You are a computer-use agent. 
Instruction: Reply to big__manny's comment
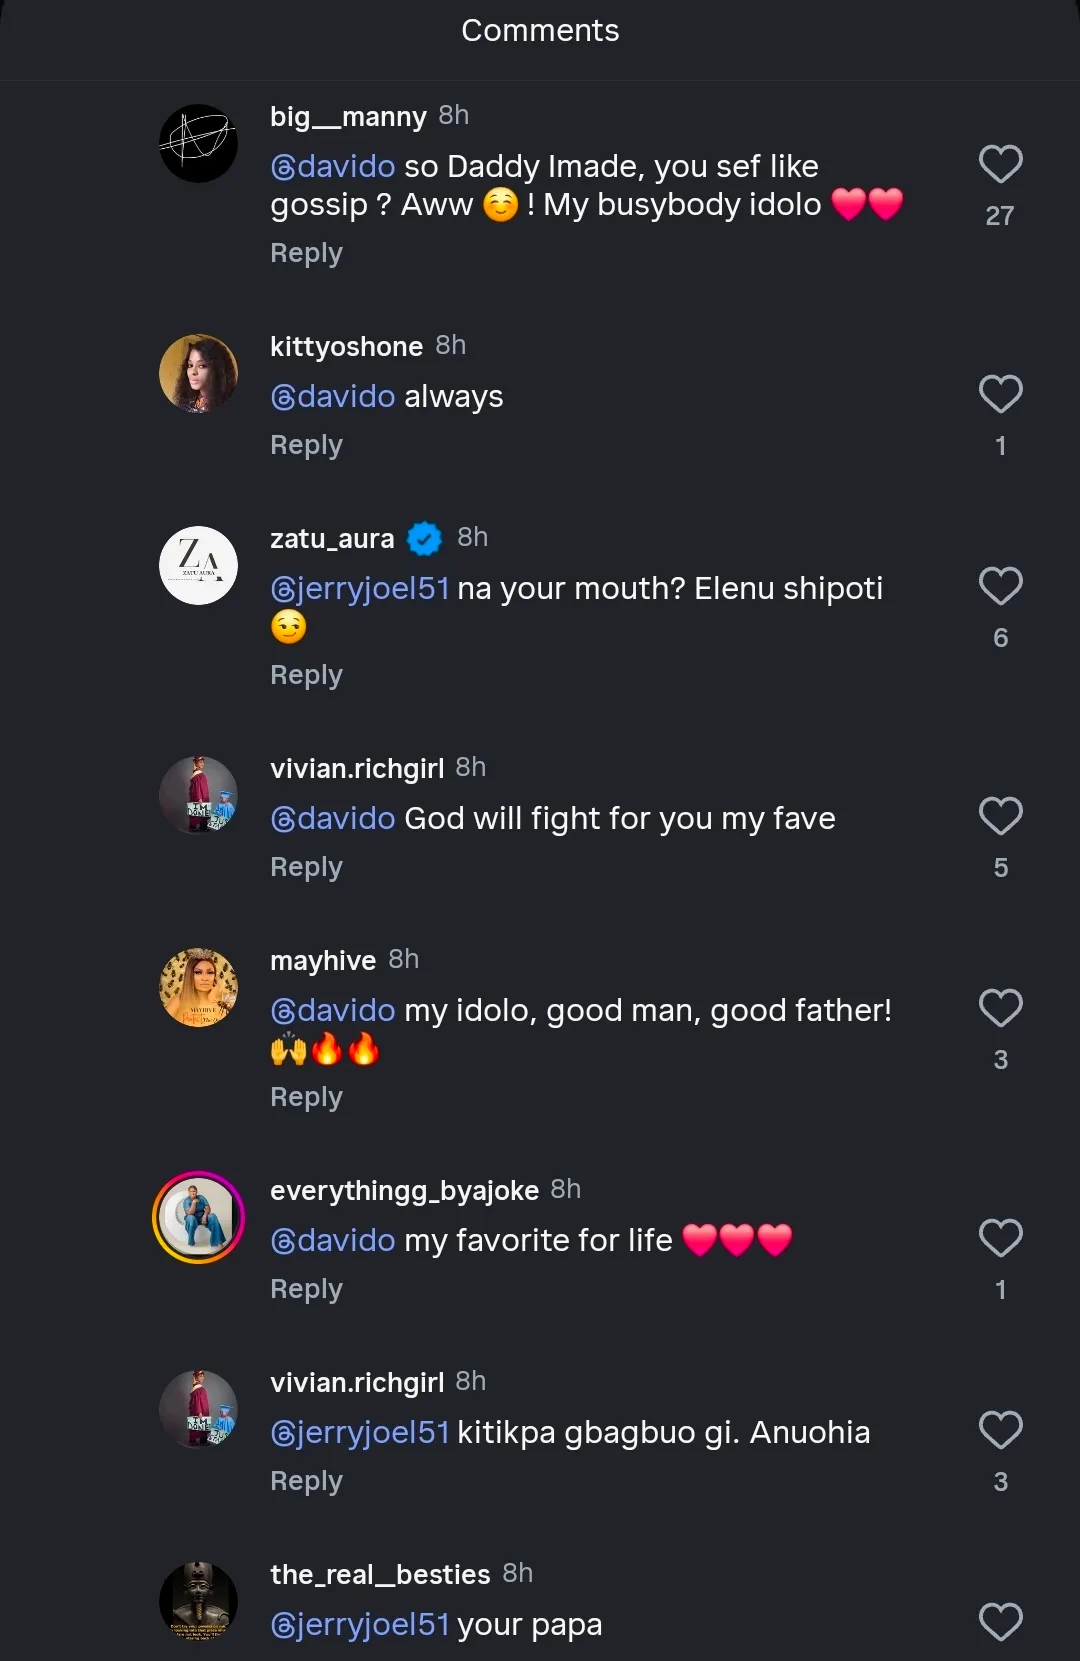point(306,254)
